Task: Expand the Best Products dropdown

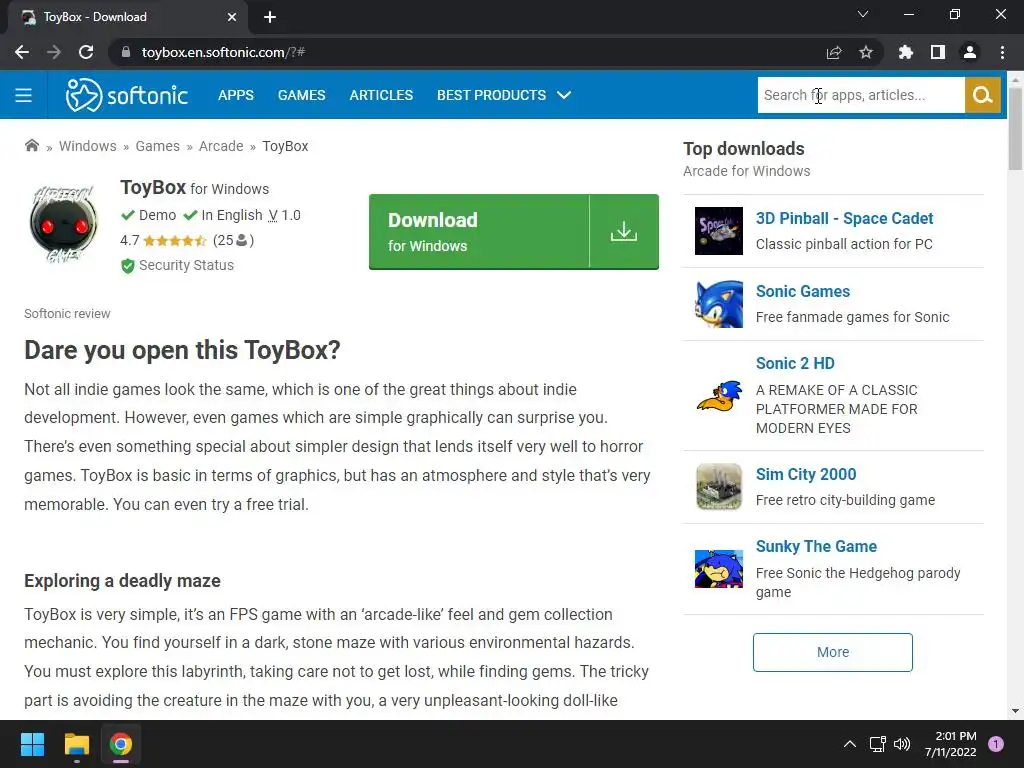Action: point(504,95)
